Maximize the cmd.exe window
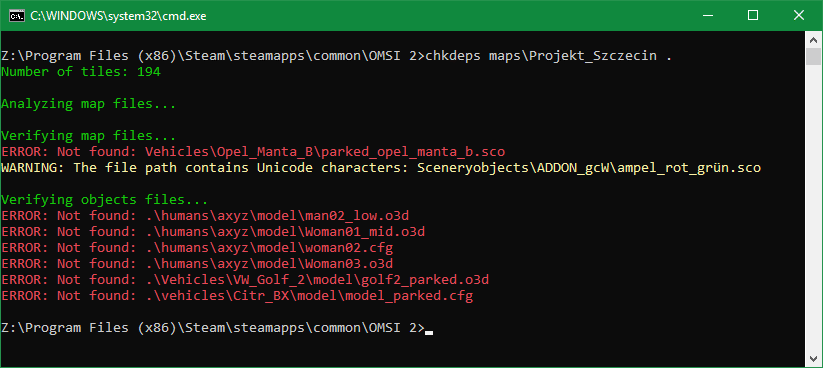 pos(753,16)
